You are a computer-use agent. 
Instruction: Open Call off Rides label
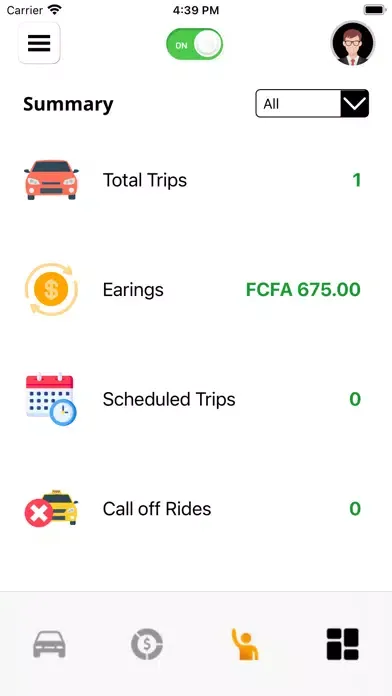tap(157, 509)
